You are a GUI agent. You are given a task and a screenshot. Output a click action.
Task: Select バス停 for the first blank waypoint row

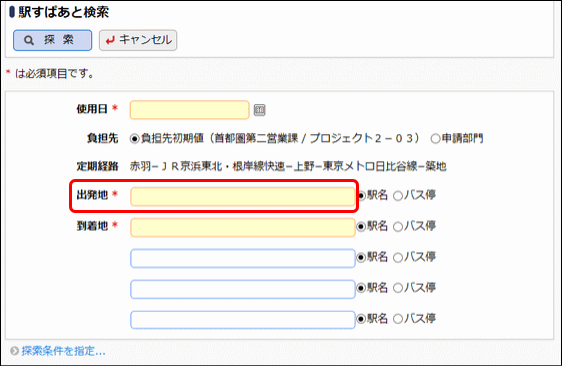(398, 258)
